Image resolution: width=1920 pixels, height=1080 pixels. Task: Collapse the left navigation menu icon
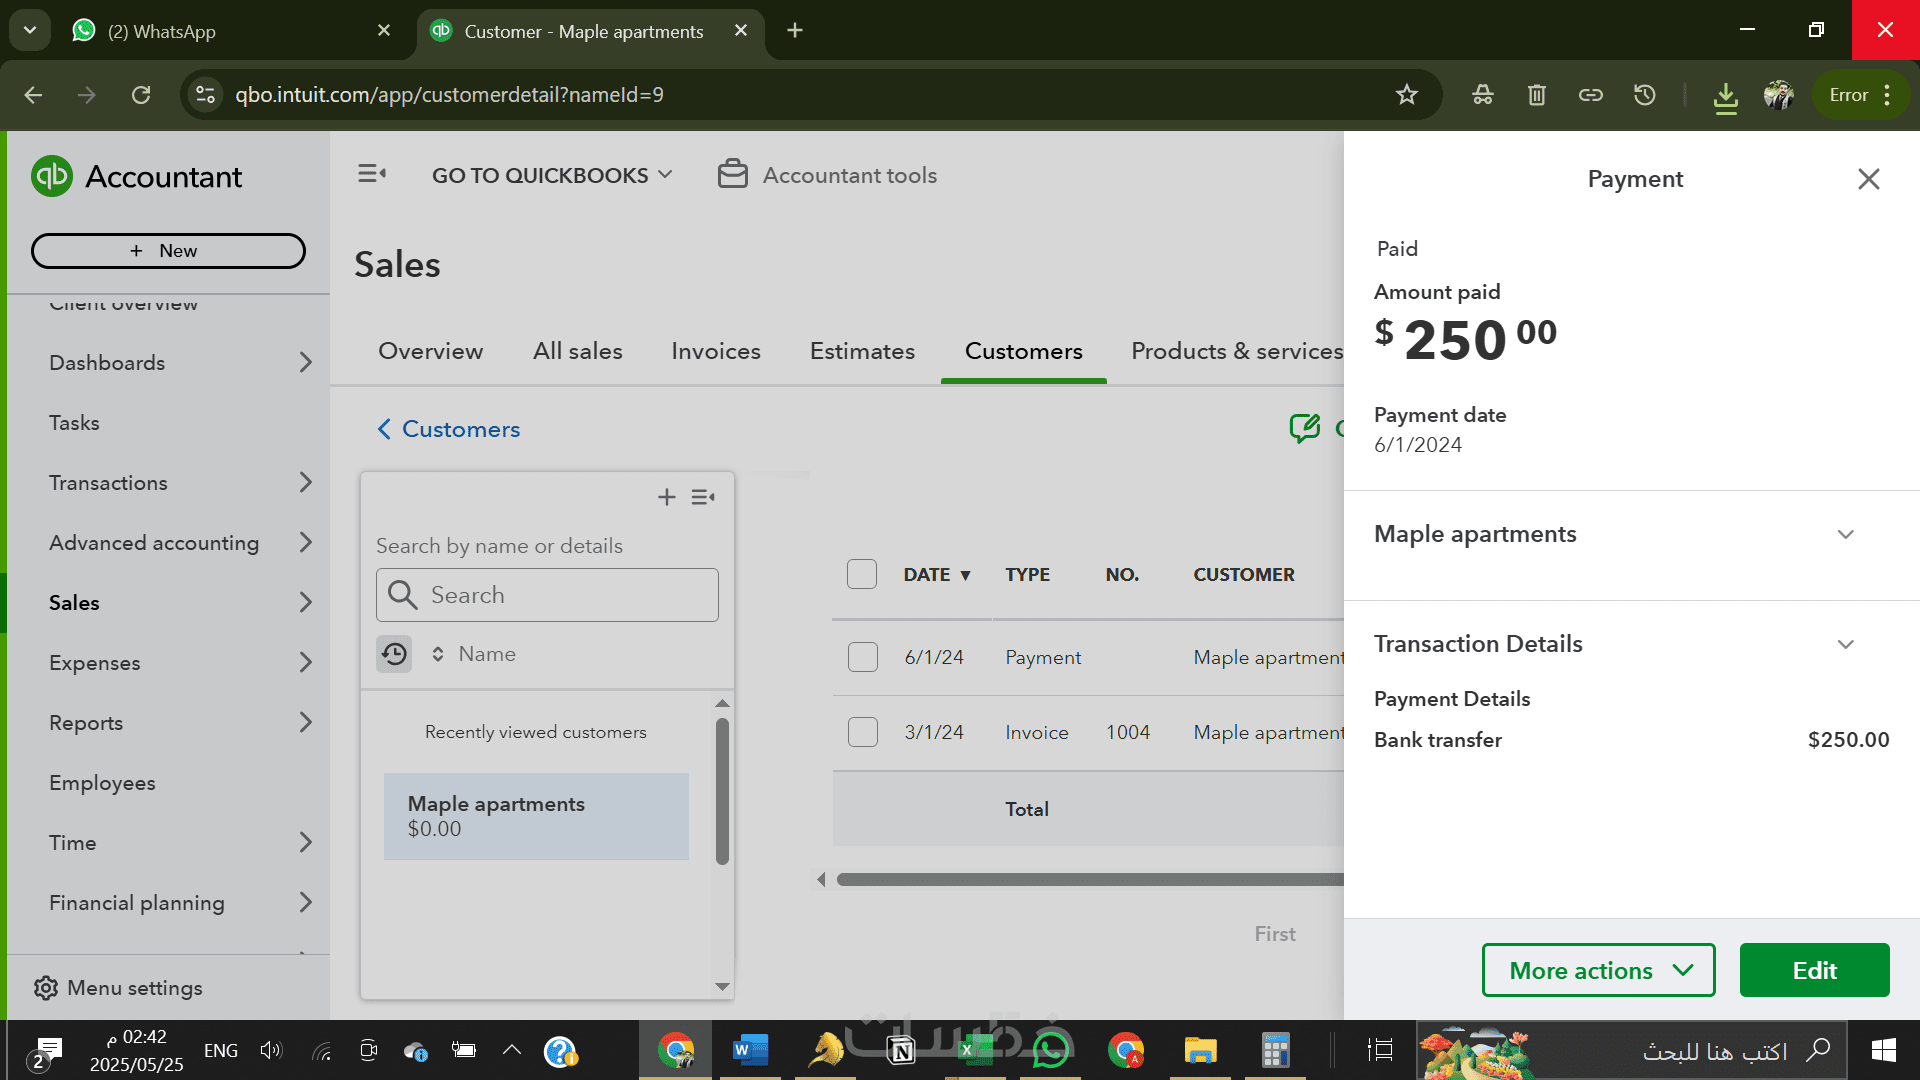372,174
